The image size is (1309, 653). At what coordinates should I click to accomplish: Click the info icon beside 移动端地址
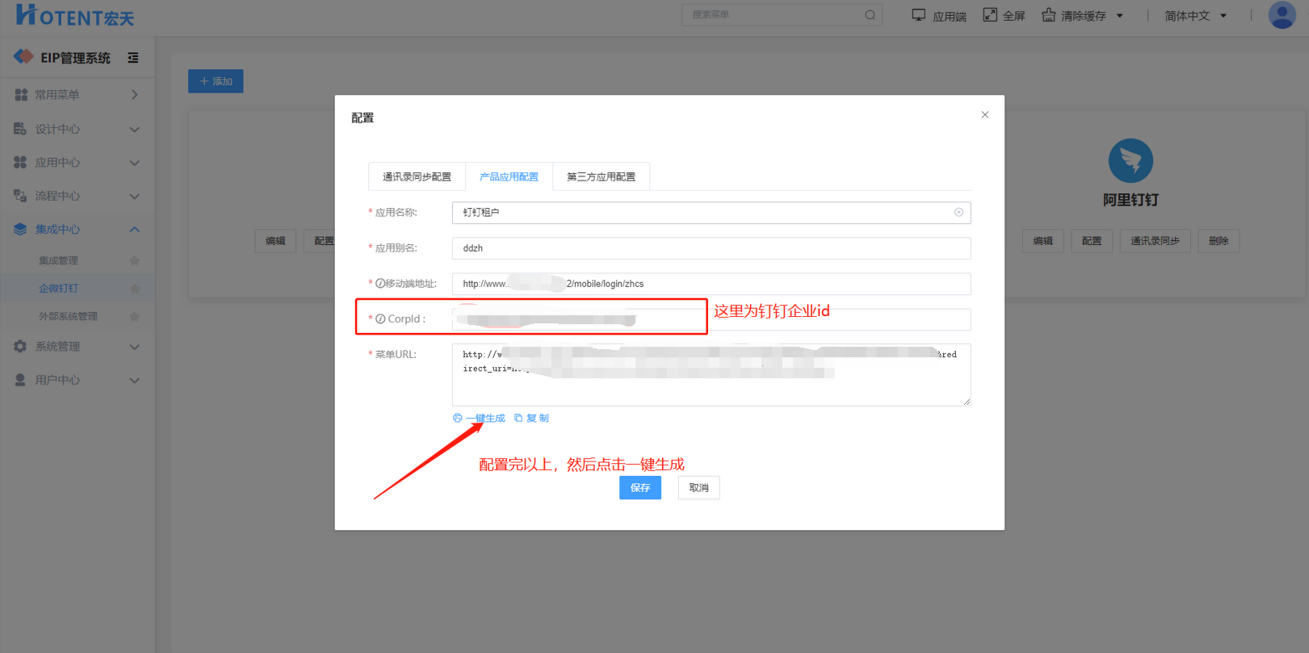[x=380, y=284]
